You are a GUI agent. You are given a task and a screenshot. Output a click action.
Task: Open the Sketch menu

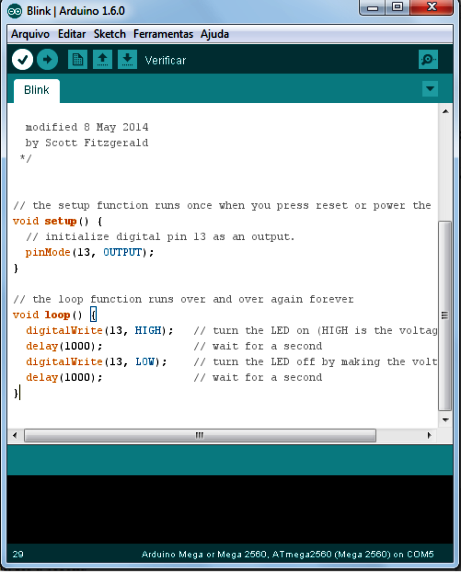tap(110, 34)
